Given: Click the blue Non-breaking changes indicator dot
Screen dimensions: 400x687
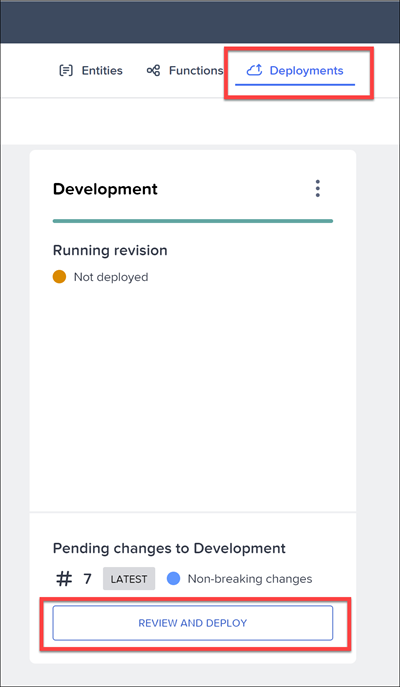Looking at the screenshot, I should [173, 579].
